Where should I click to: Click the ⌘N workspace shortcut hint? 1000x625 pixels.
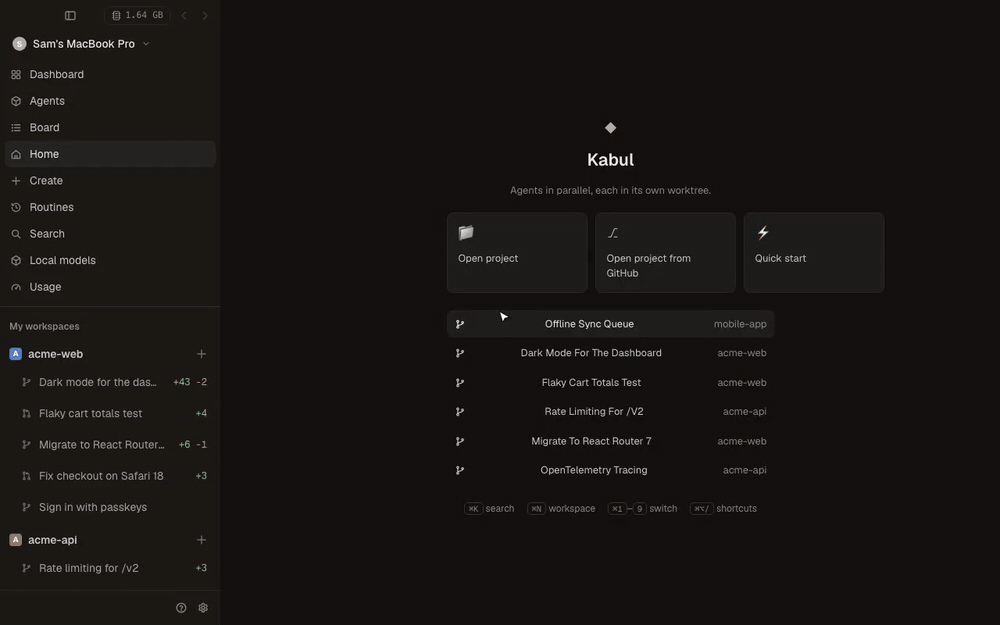[561, 508]
